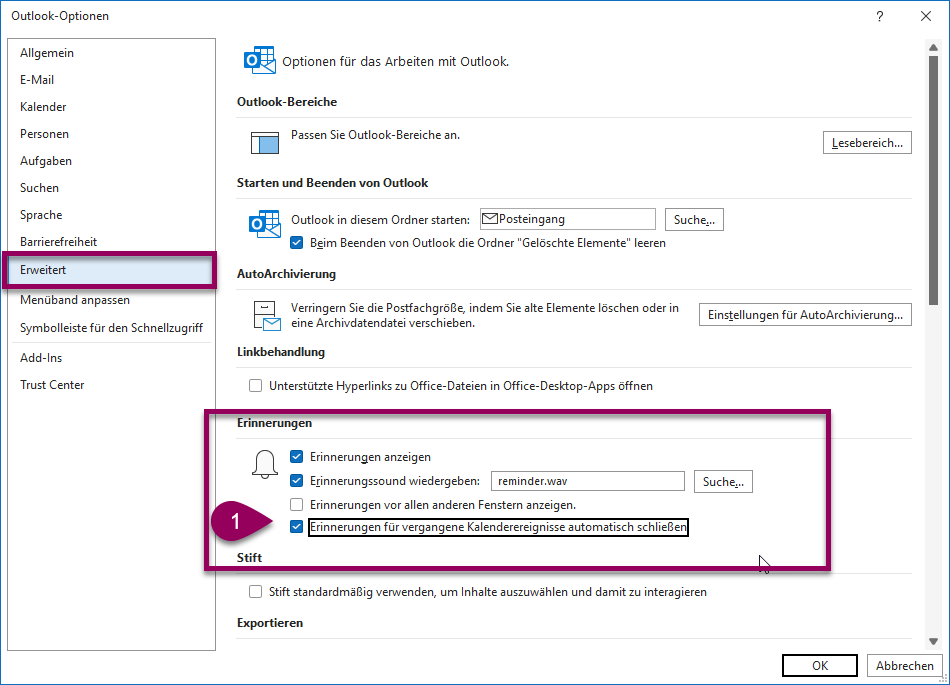The height and width of the screenshot is (685, 950).
Task: Select the Erweitert category
Action: [111, 270]
